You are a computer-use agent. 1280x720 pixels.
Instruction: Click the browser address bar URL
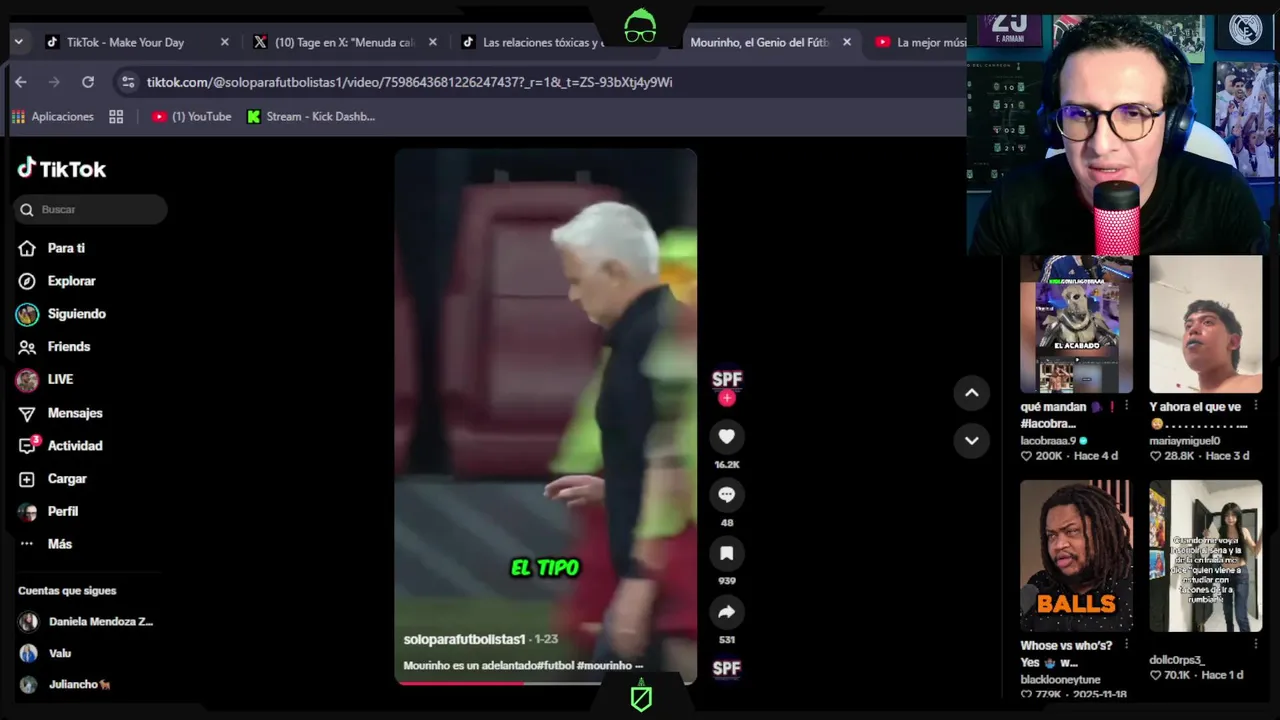pos(409,82)
